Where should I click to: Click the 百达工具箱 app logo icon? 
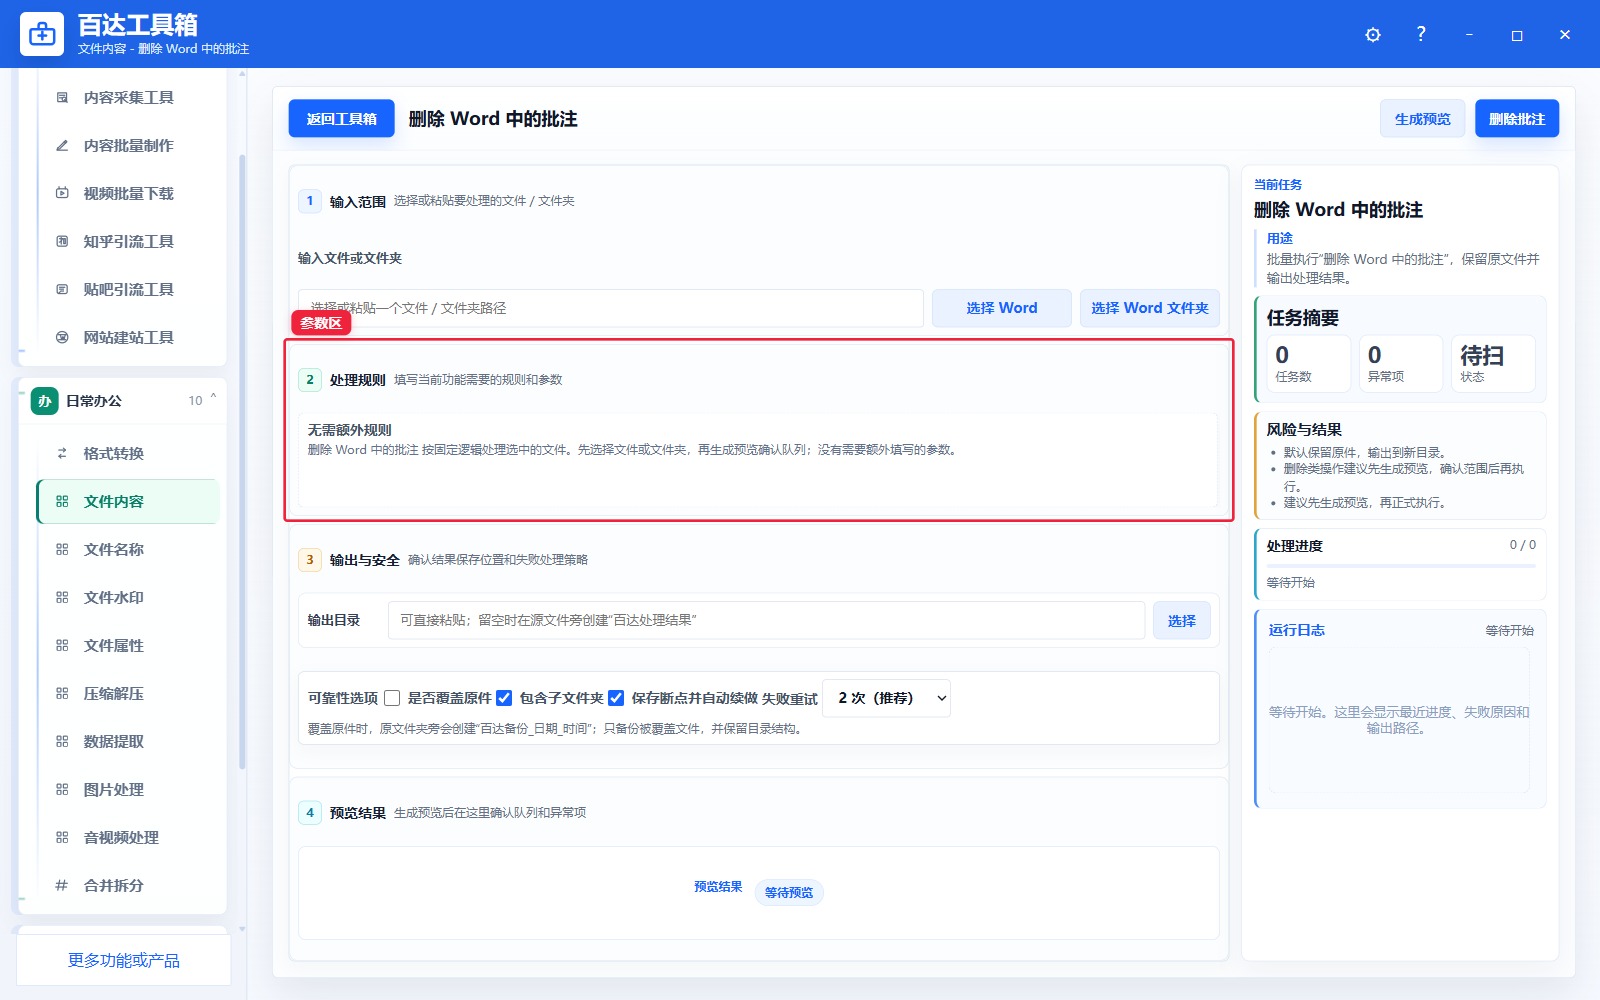(42, 34)
